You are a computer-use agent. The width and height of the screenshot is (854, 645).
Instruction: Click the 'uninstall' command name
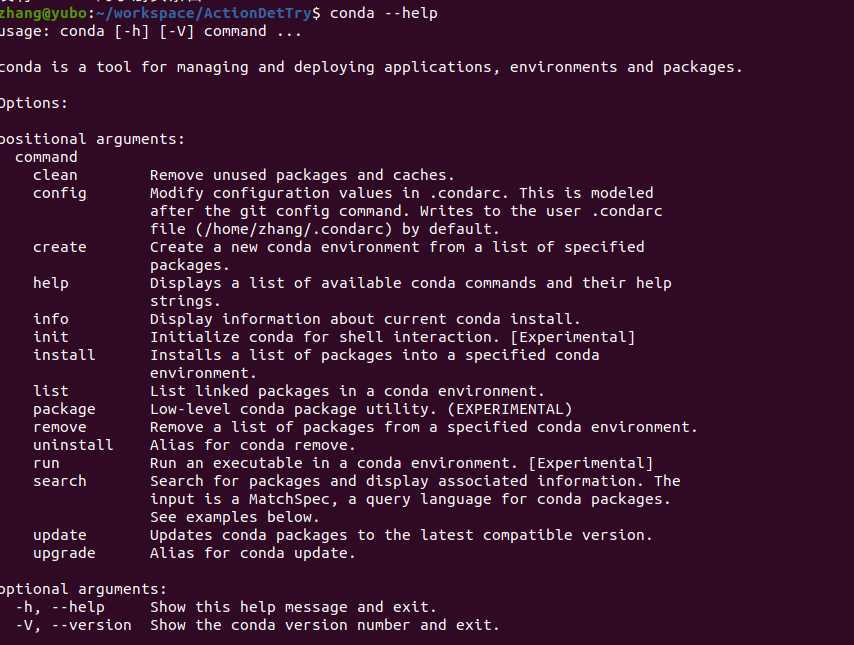[x=73, y=445]
